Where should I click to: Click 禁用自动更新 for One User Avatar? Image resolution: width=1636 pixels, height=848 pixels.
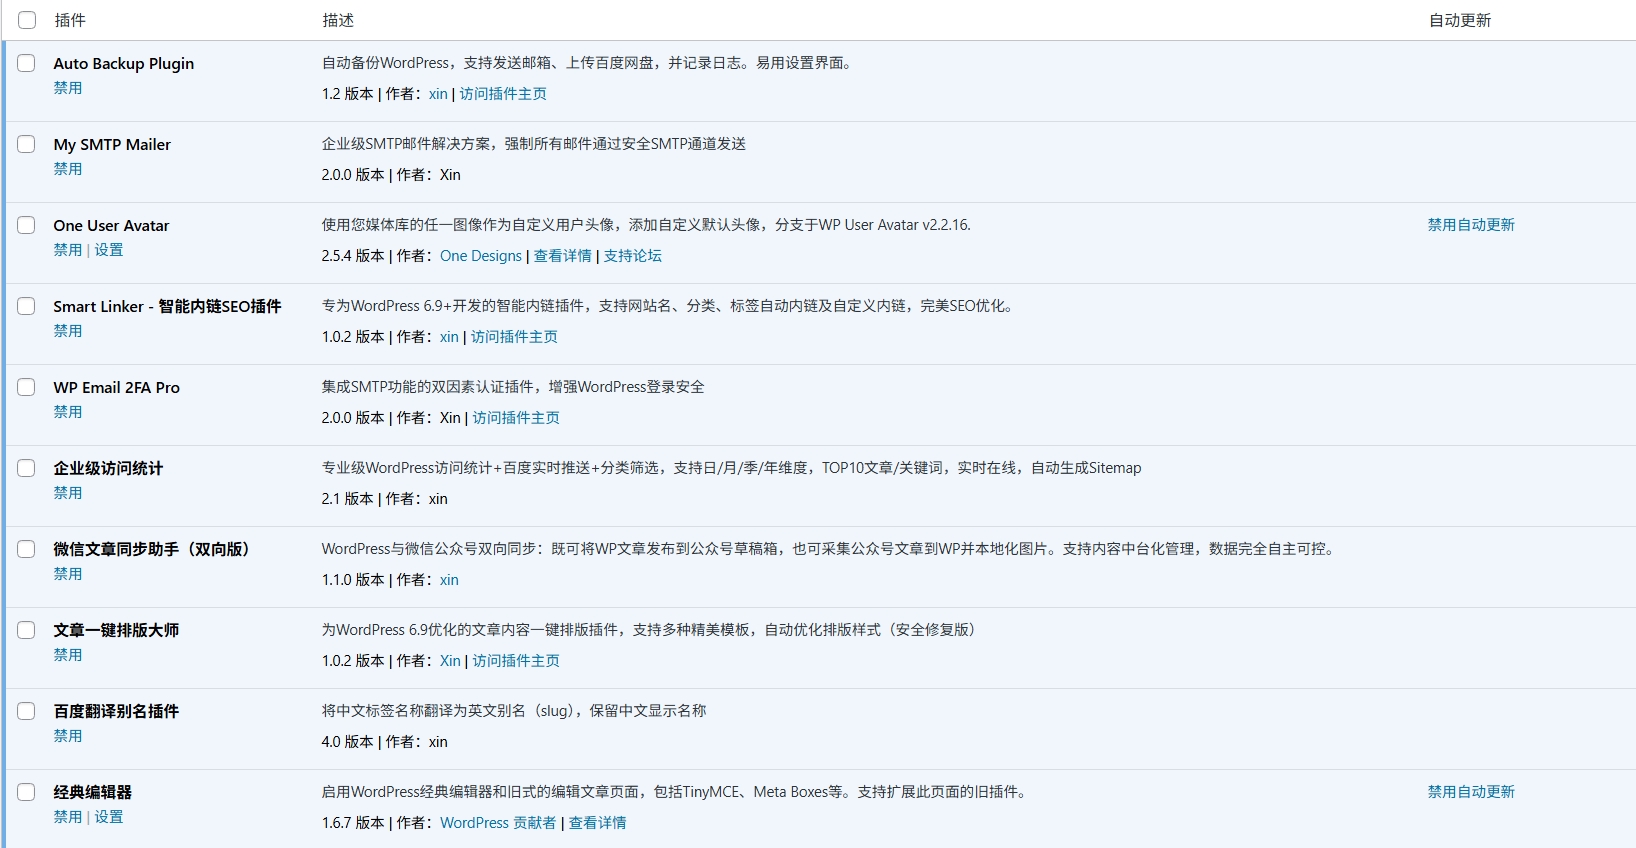point(1470,225)
